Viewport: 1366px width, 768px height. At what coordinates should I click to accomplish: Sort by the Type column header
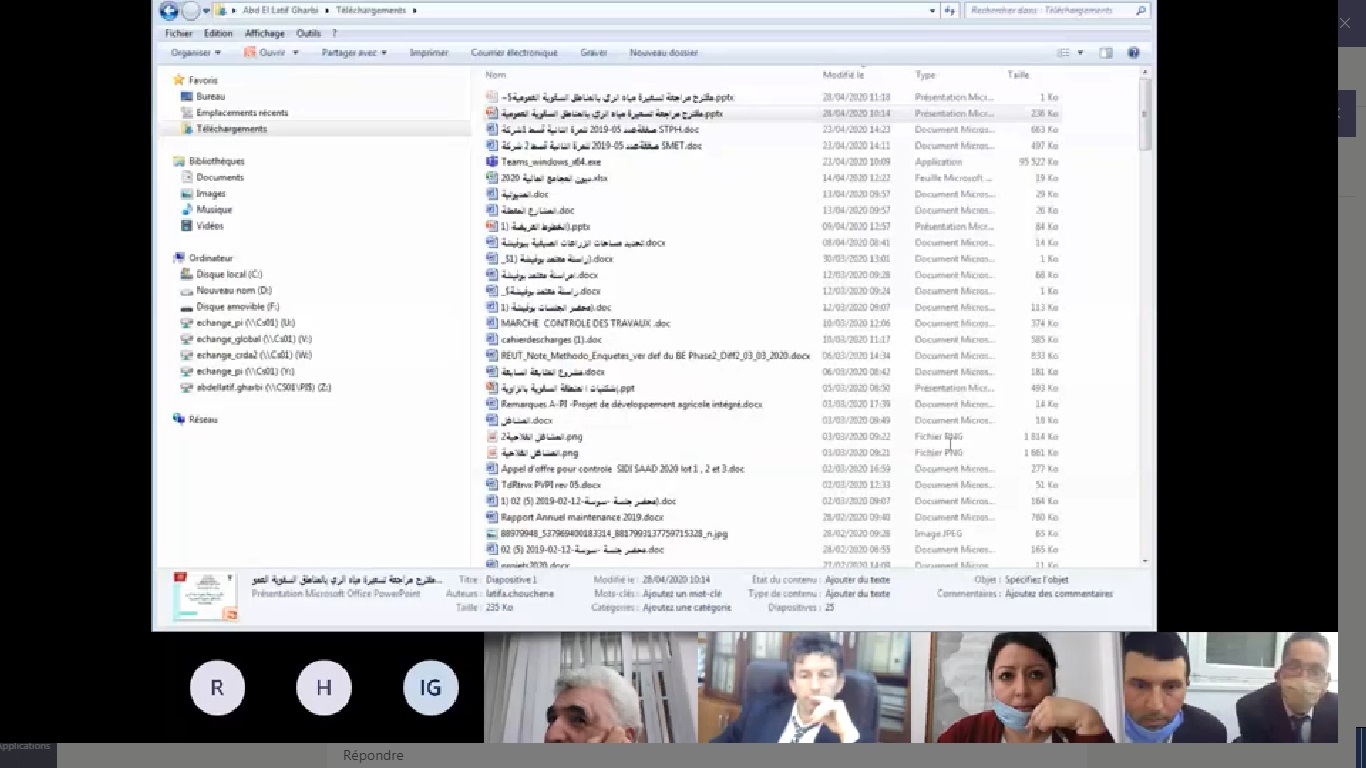(925, 75)
